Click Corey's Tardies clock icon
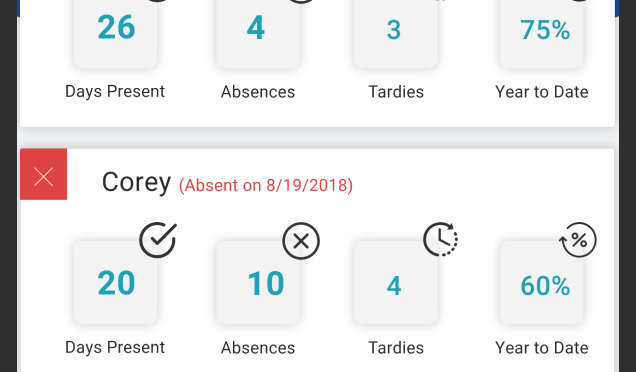This screenshot has width=636, height=372. click(440, 239)
